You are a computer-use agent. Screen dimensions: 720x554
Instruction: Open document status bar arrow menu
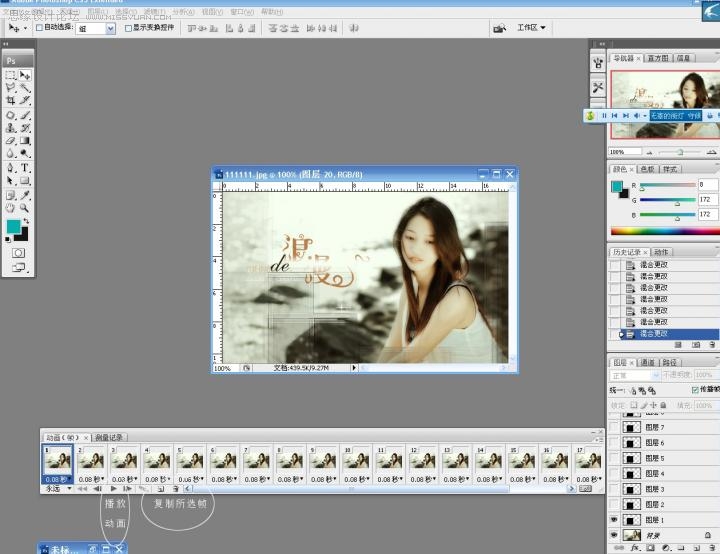coord(354,368)
